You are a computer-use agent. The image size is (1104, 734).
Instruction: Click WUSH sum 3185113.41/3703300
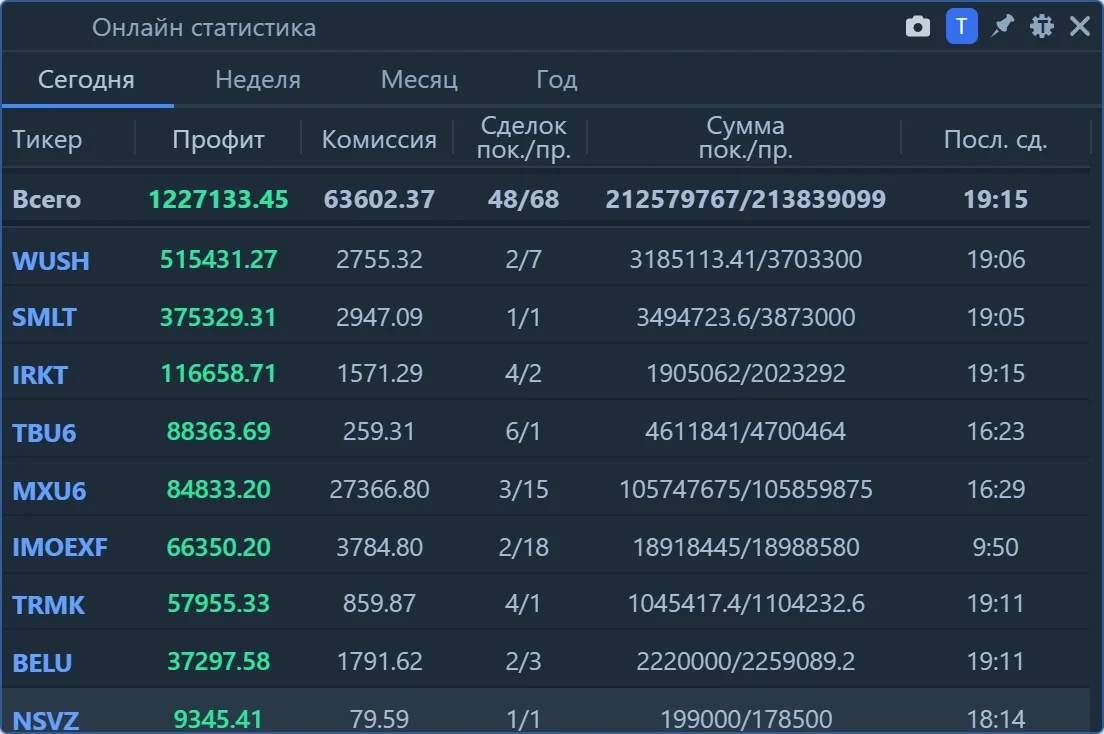click(x=746, y=259)
